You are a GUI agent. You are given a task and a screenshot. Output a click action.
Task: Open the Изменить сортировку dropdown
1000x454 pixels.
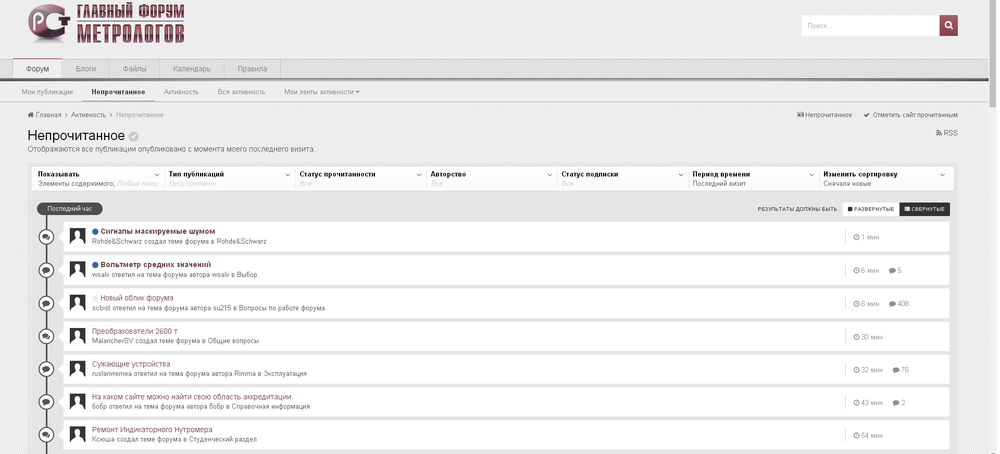click(942, 174)
